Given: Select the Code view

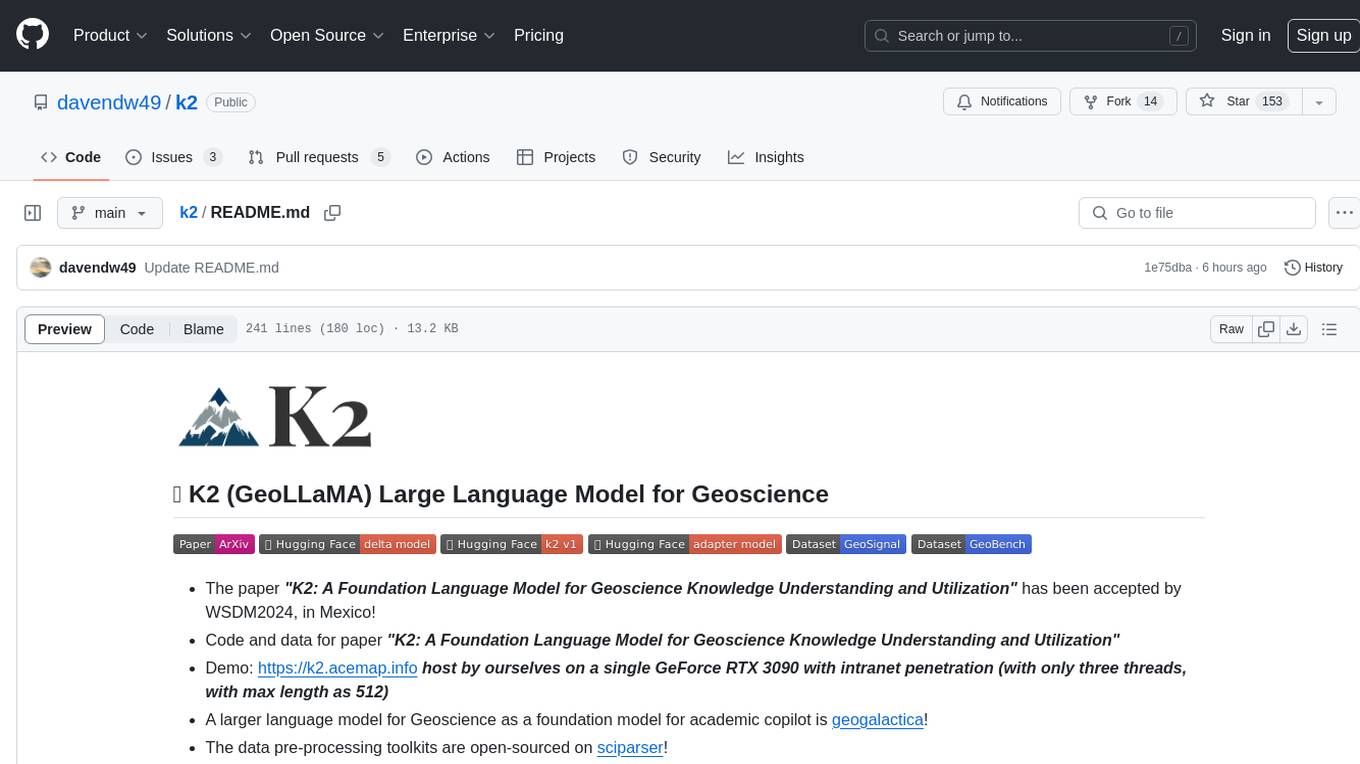Looking at the screenshot, I should (137, 329).
